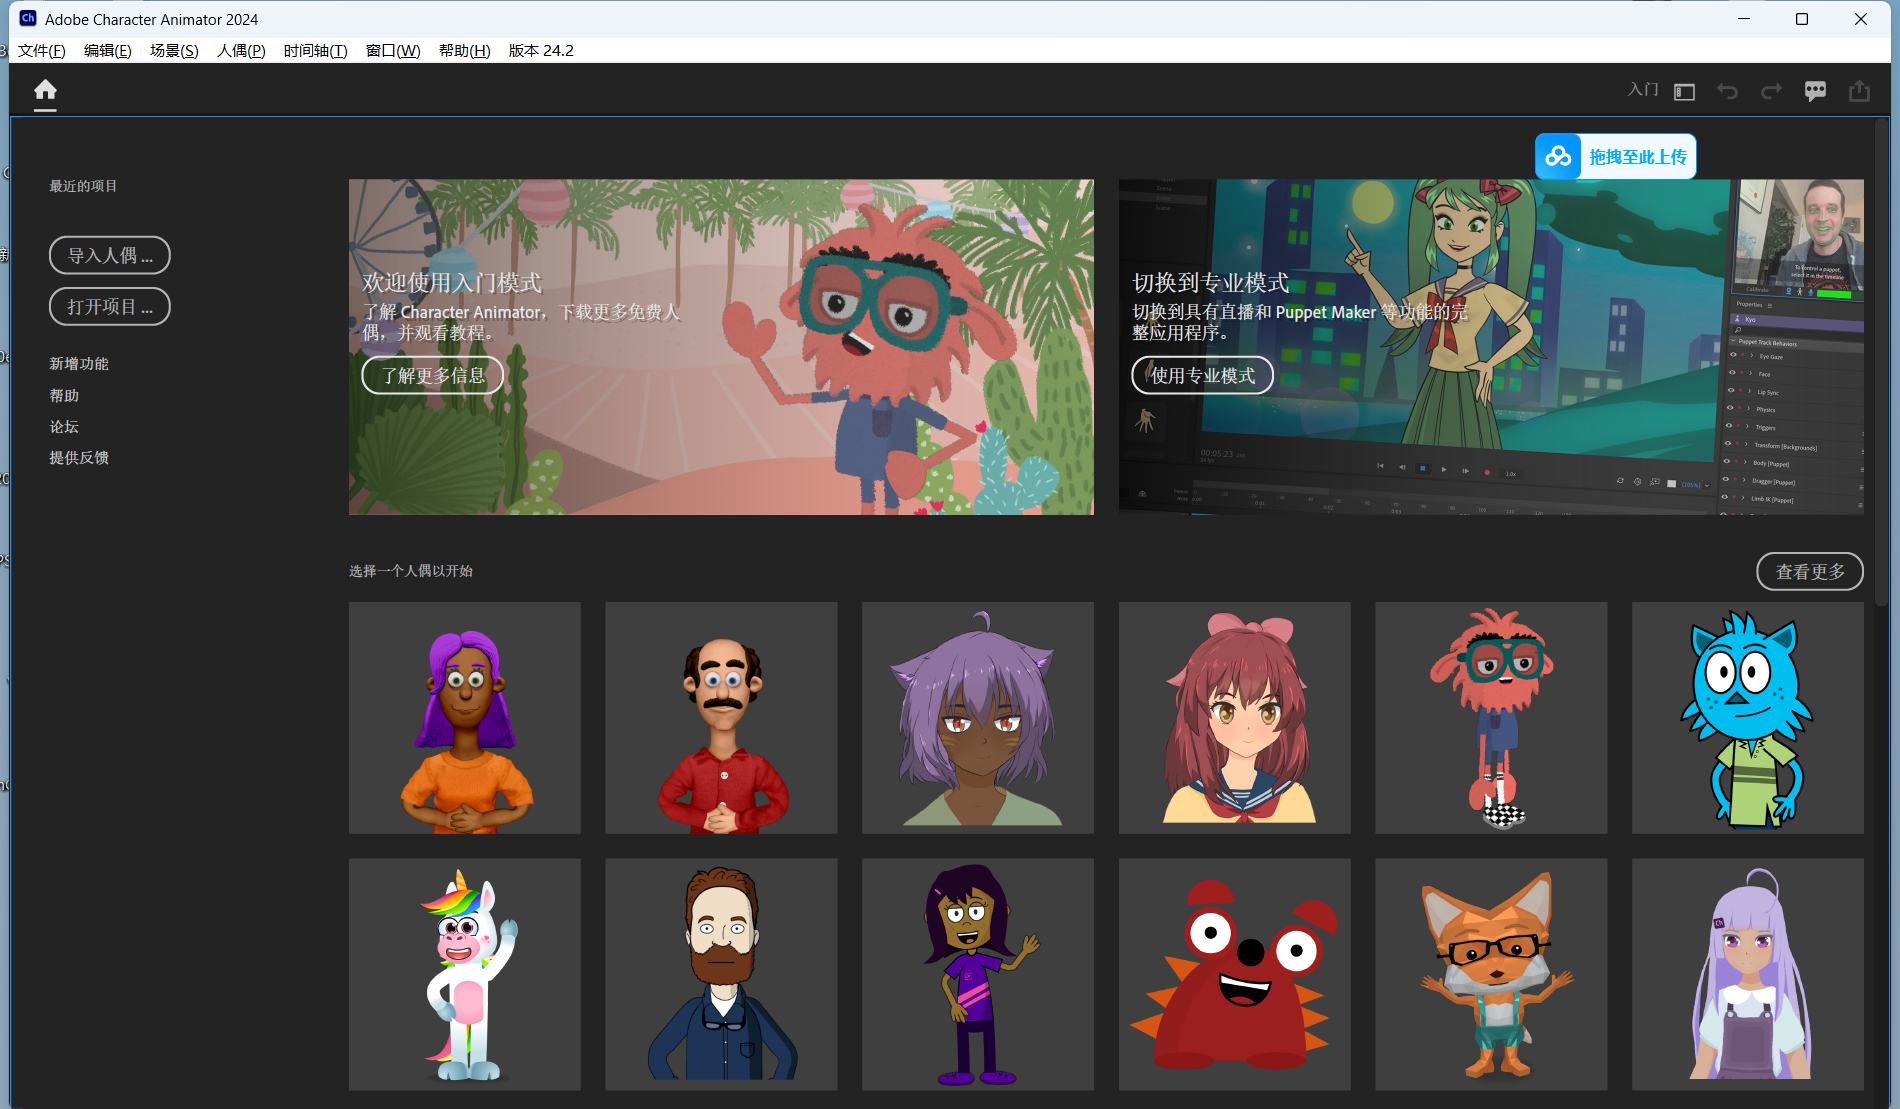Maximize the Character Animator window
1900x1109 pixels.
tap(1802, 19)
